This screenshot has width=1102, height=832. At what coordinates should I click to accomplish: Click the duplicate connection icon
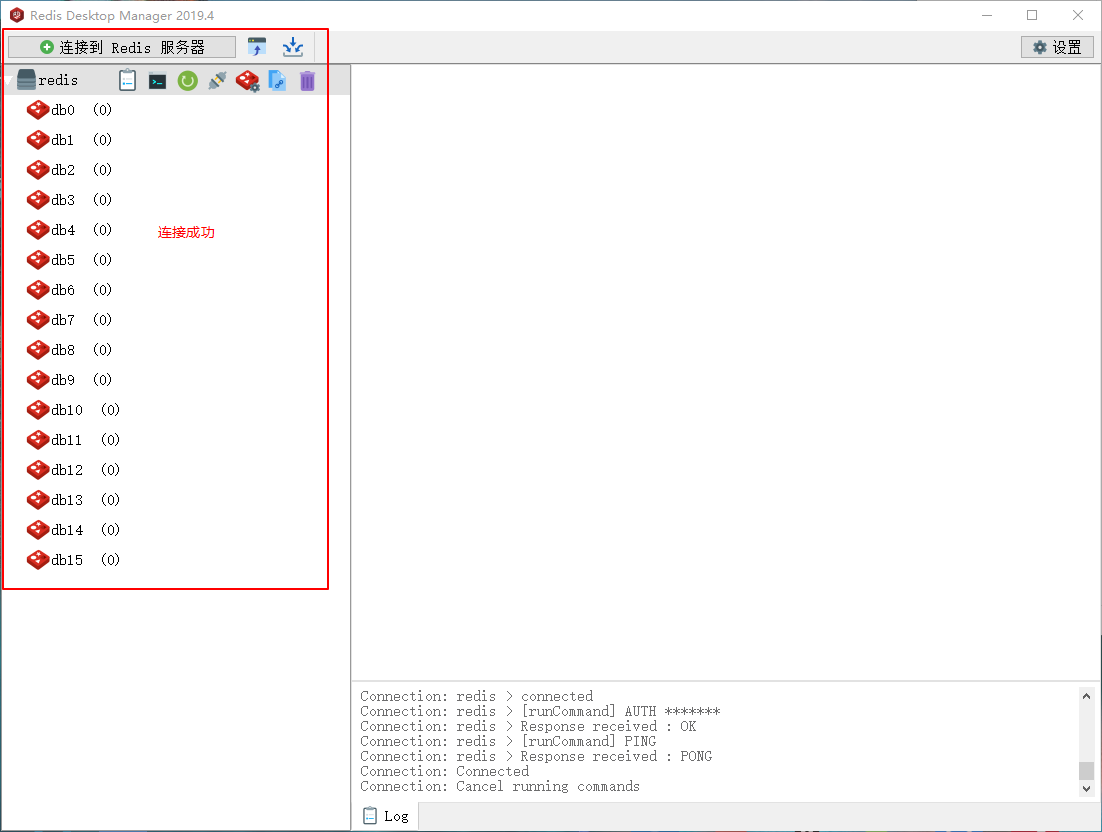[278, 81]
